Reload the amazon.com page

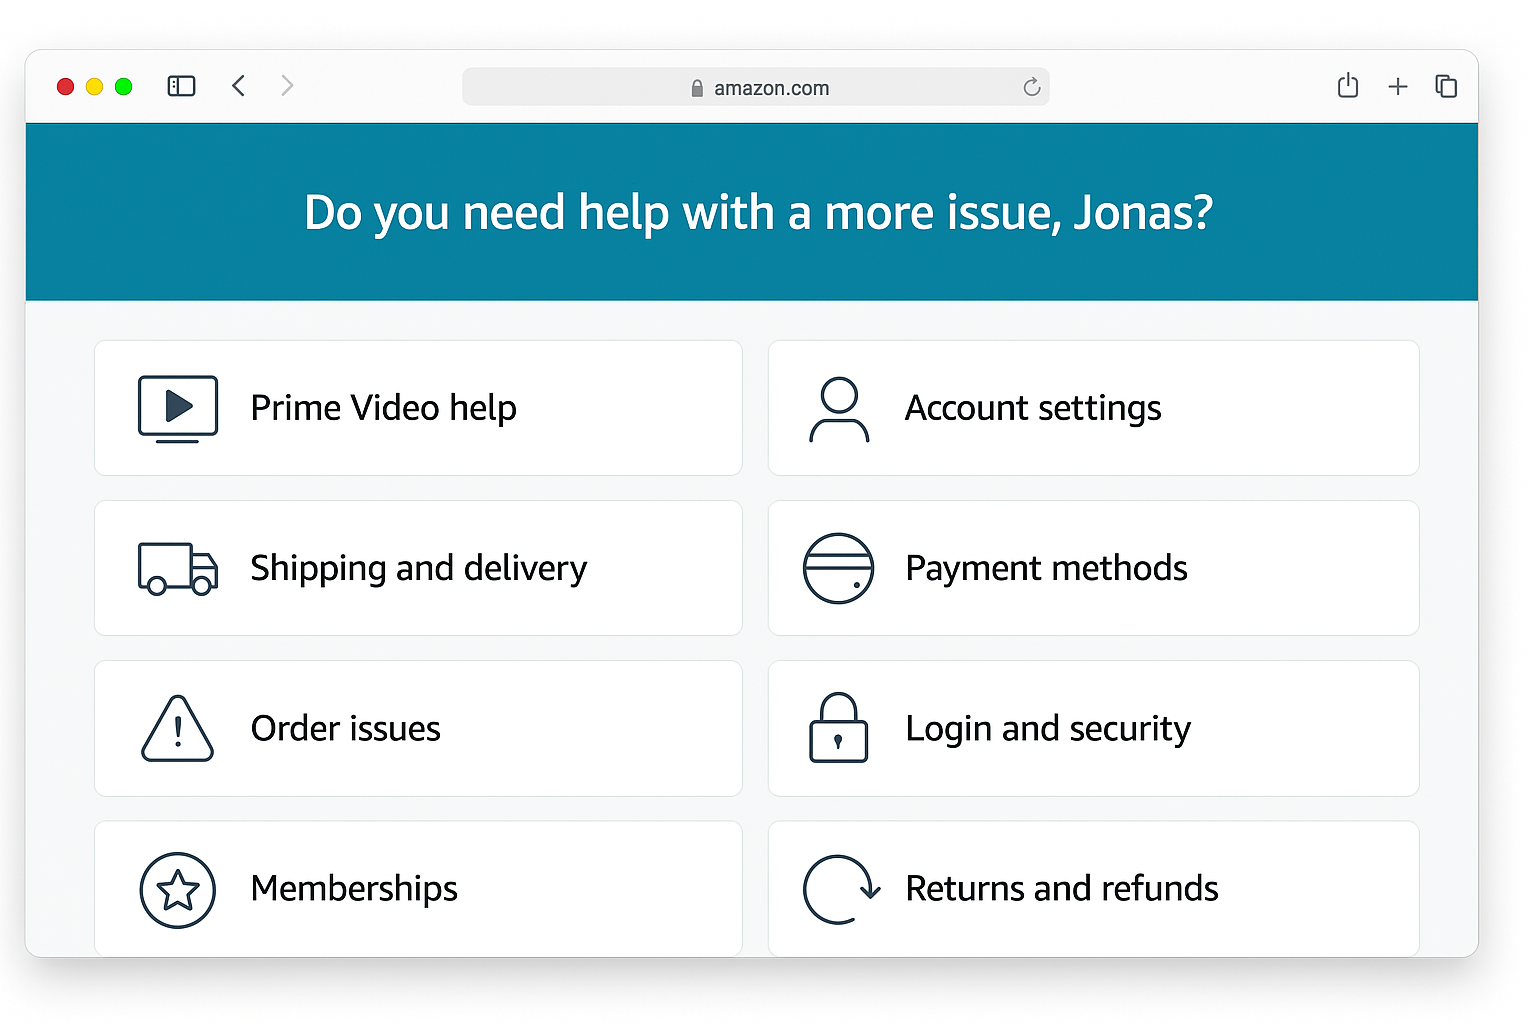1031,87
